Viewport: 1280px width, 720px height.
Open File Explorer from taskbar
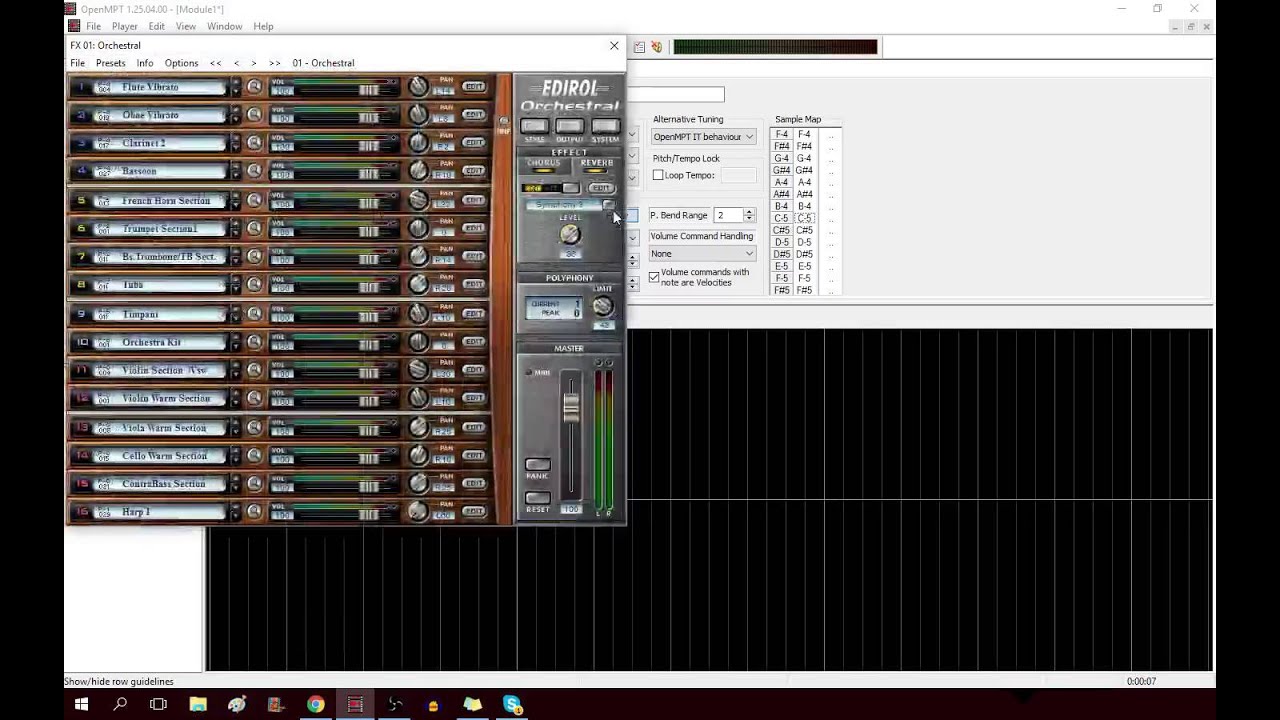198,704
